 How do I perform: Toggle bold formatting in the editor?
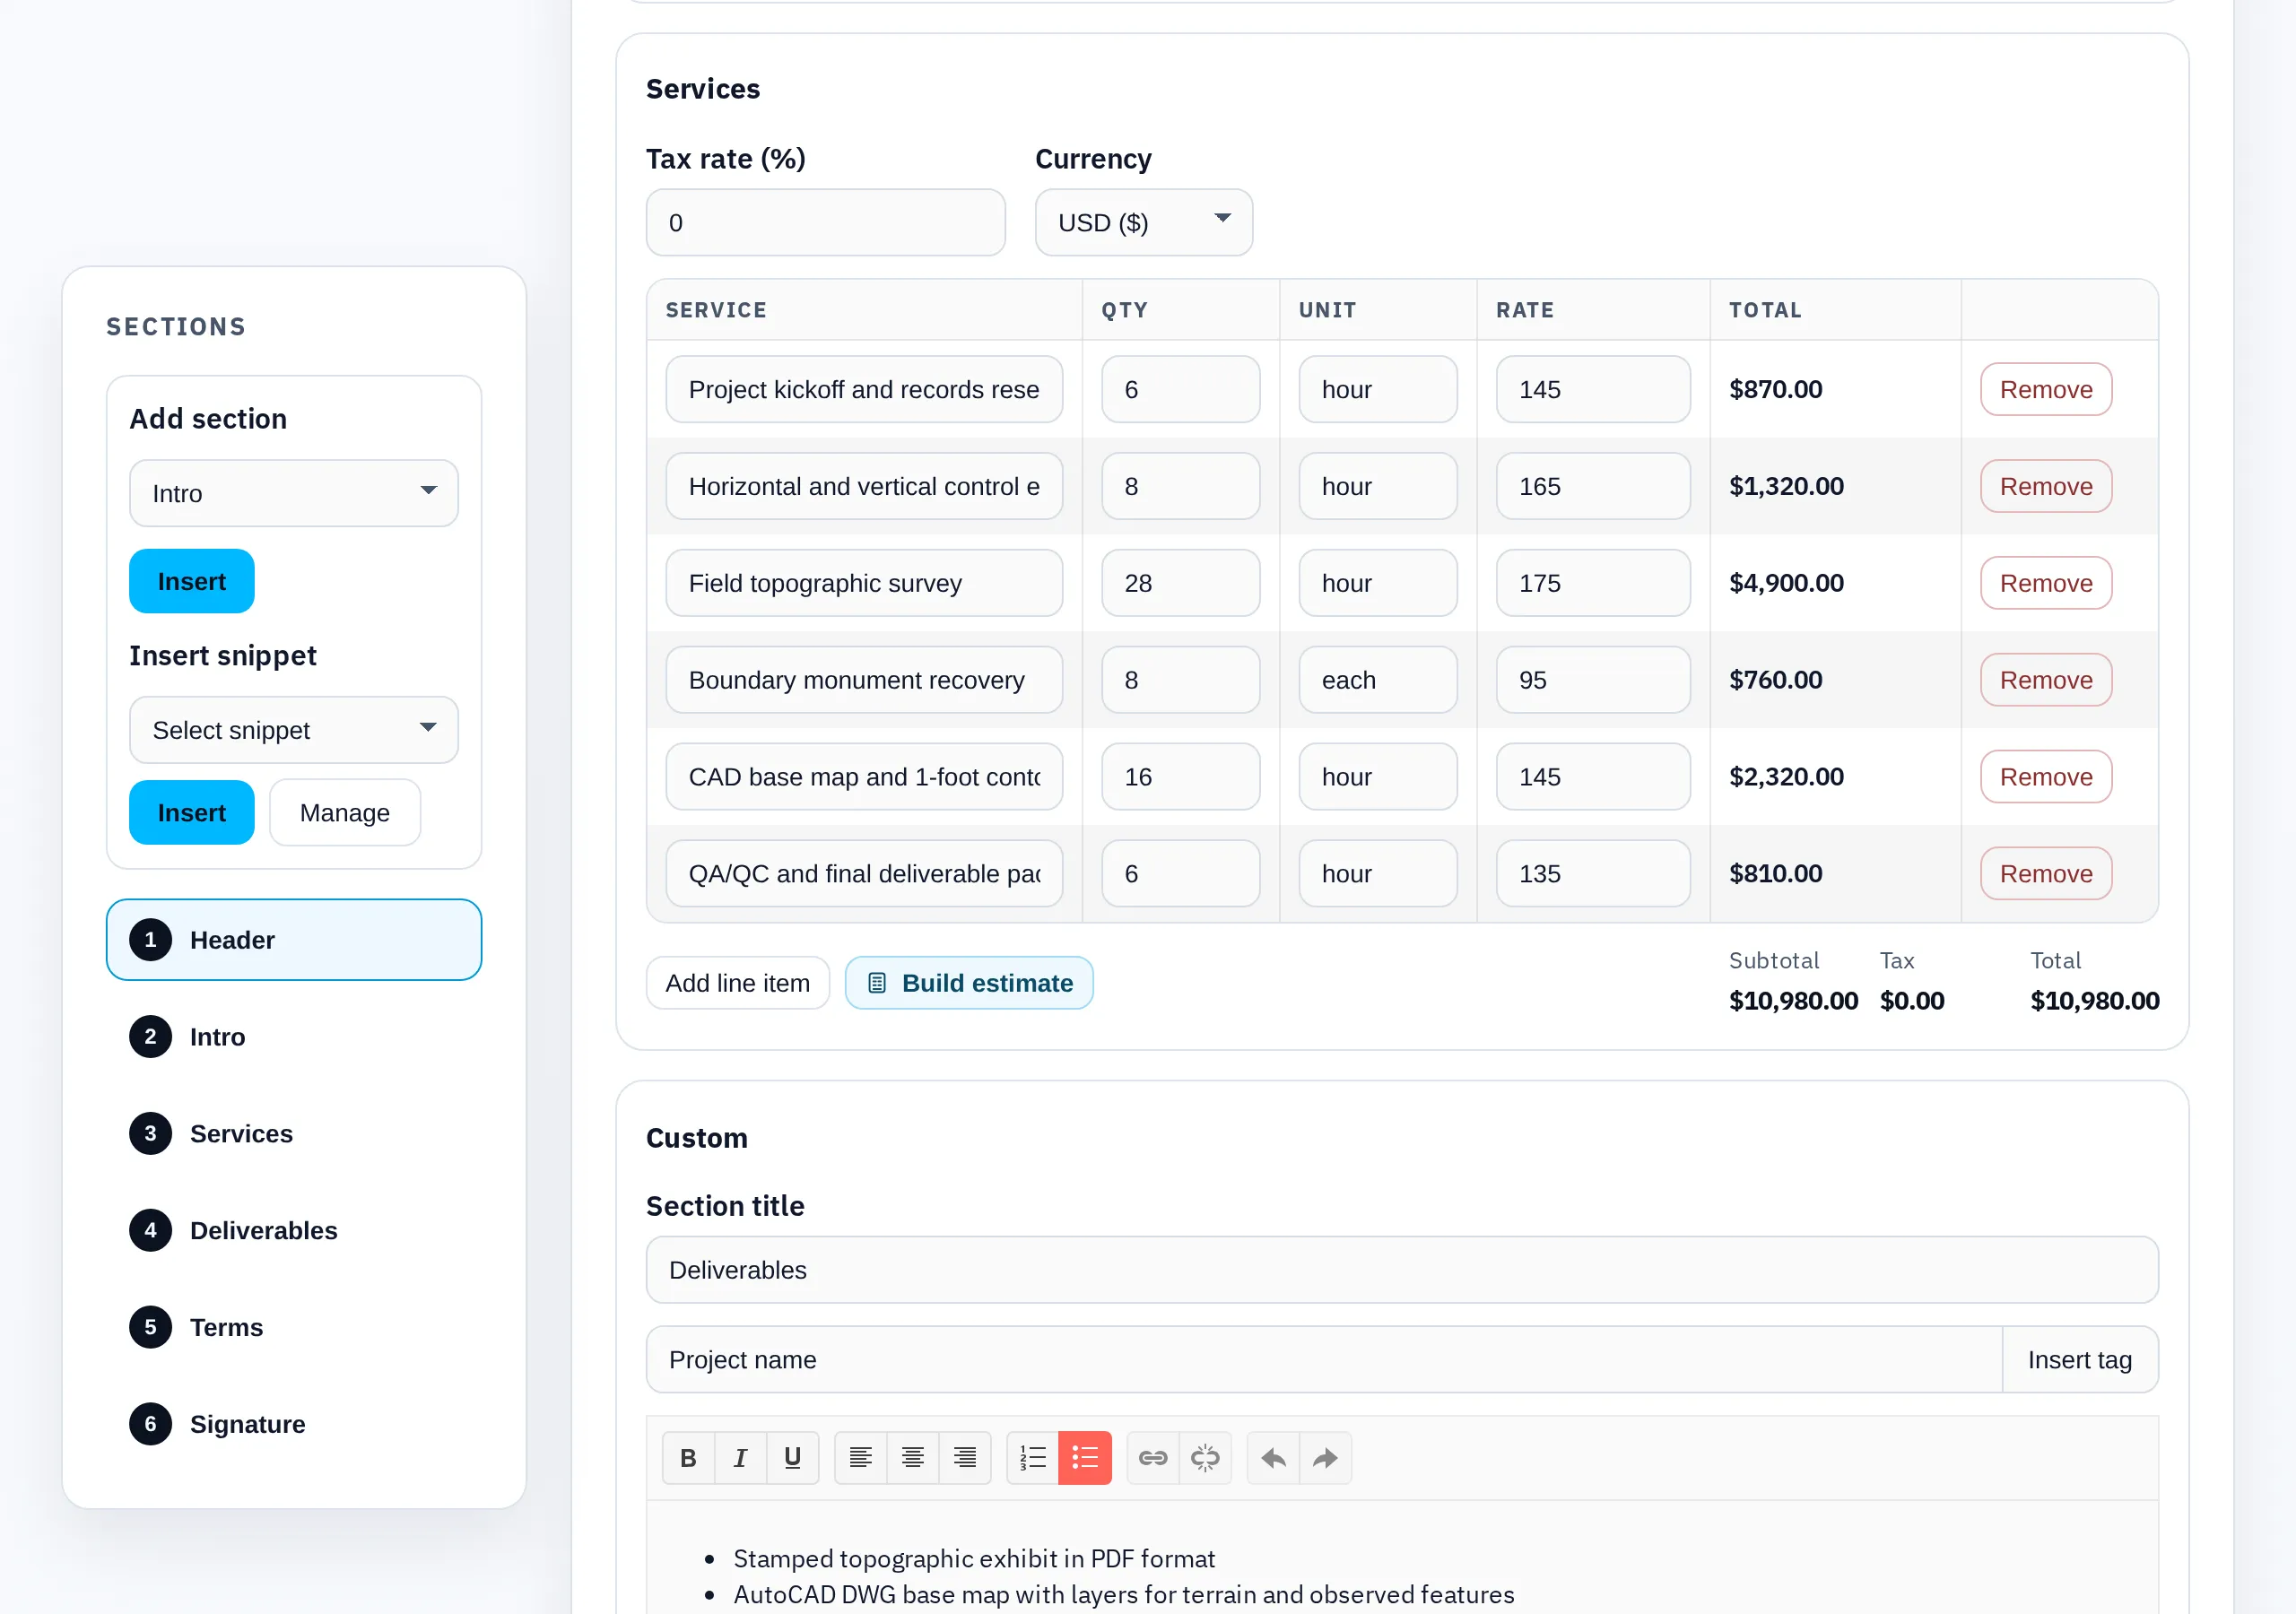click(x=688, y=1458)
